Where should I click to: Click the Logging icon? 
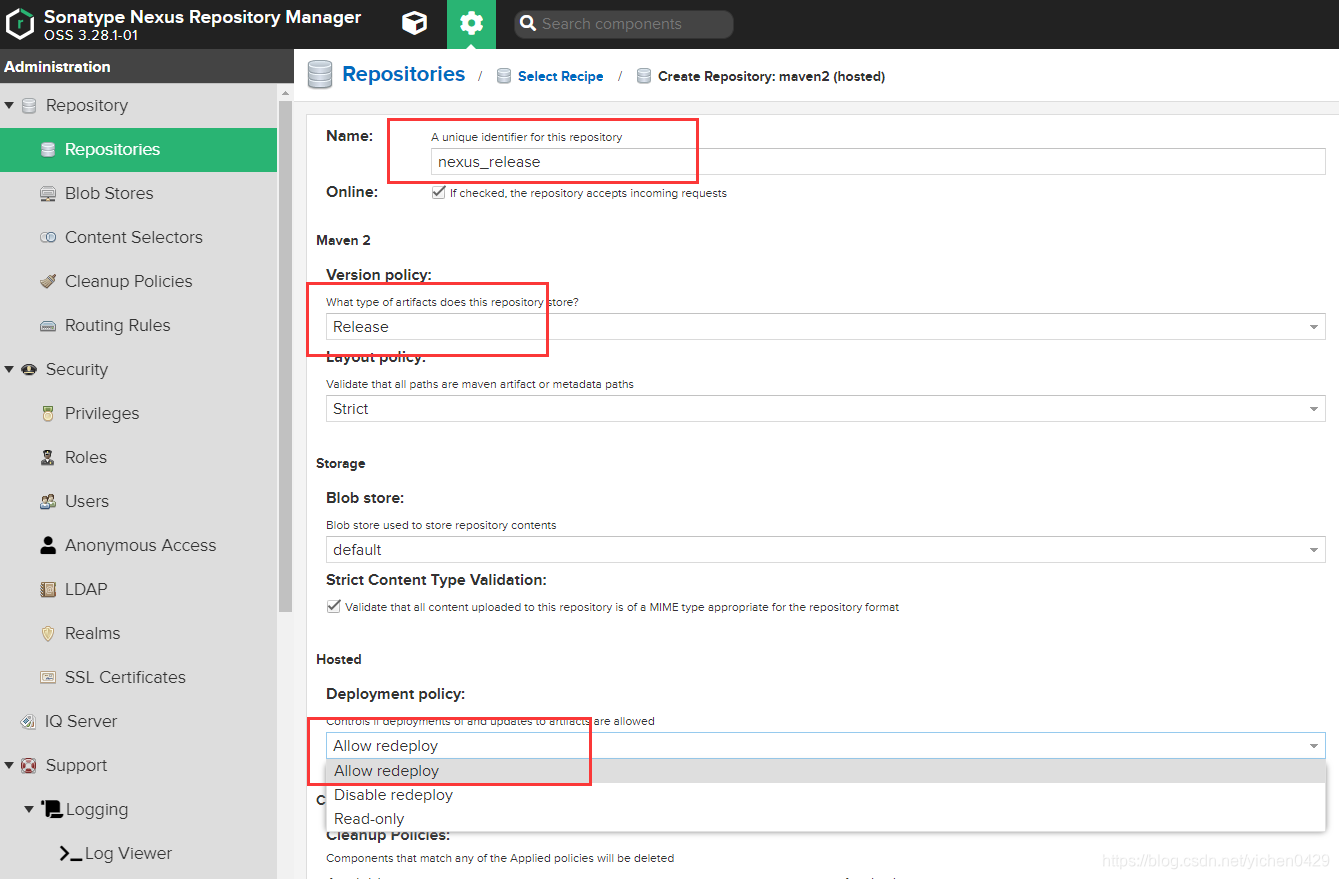pos(52,809)
